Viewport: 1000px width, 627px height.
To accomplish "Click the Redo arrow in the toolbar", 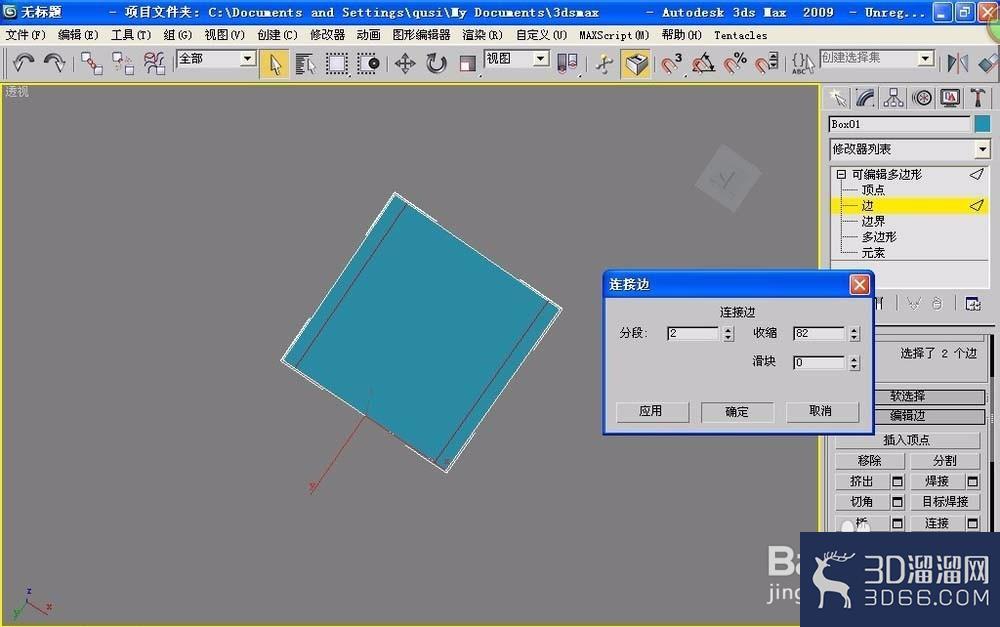I will click(55, 63).
